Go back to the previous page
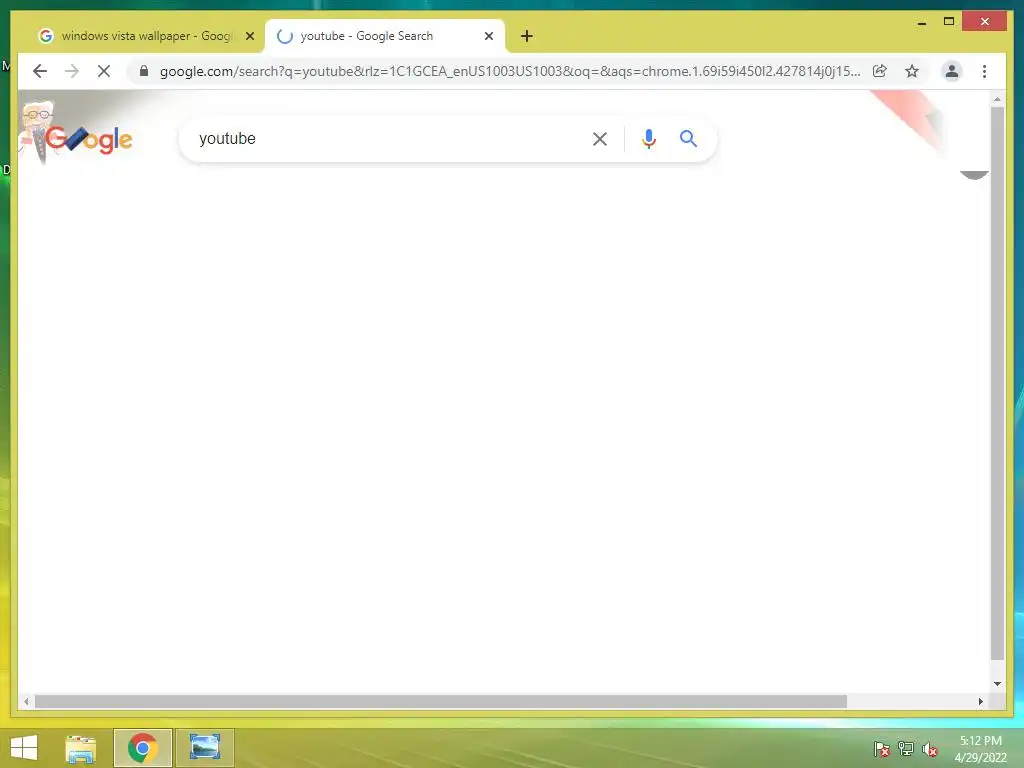1024x768 pixels. [40, 71]
